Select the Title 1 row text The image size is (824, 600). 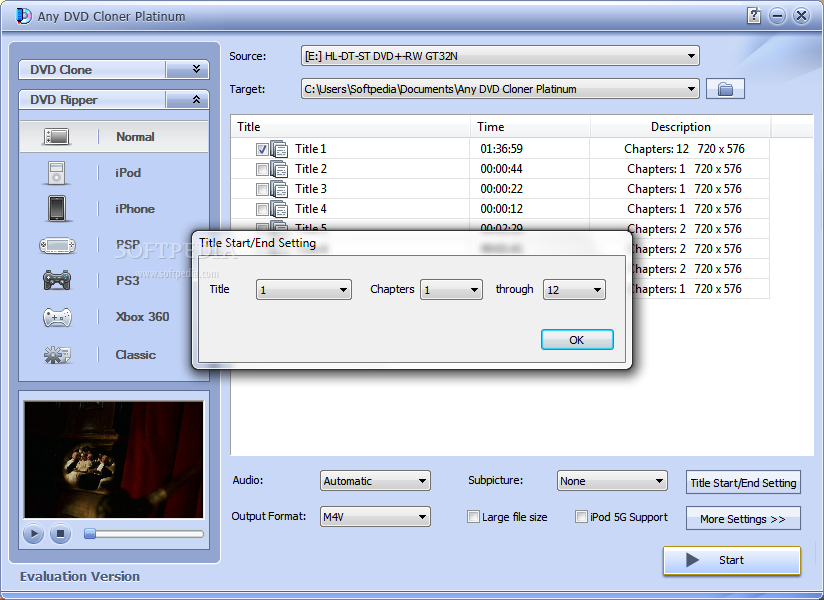click(x=311, y=149)
